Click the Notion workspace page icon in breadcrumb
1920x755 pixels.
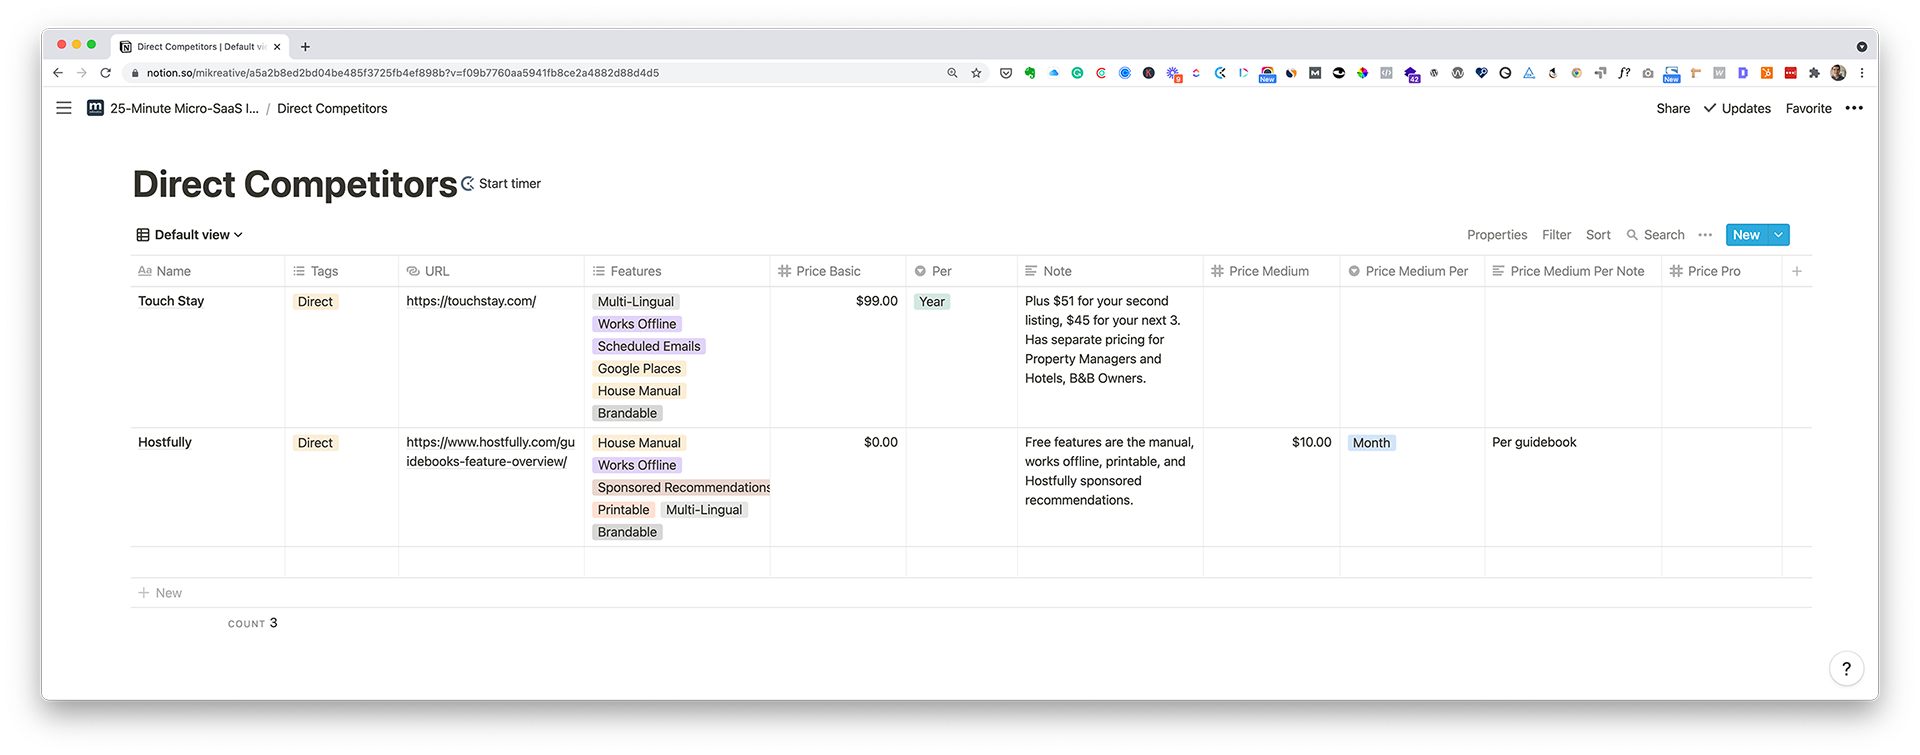[x=95, y=108]
